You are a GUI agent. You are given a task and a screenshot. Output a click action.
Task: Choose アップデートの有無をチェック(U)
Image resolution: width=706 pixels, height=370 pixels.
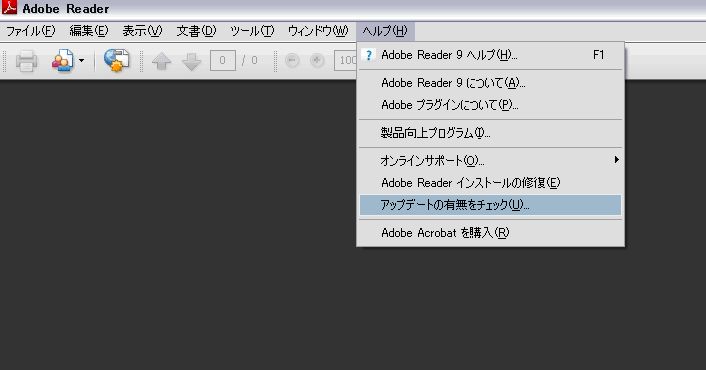tap(490, 205)
